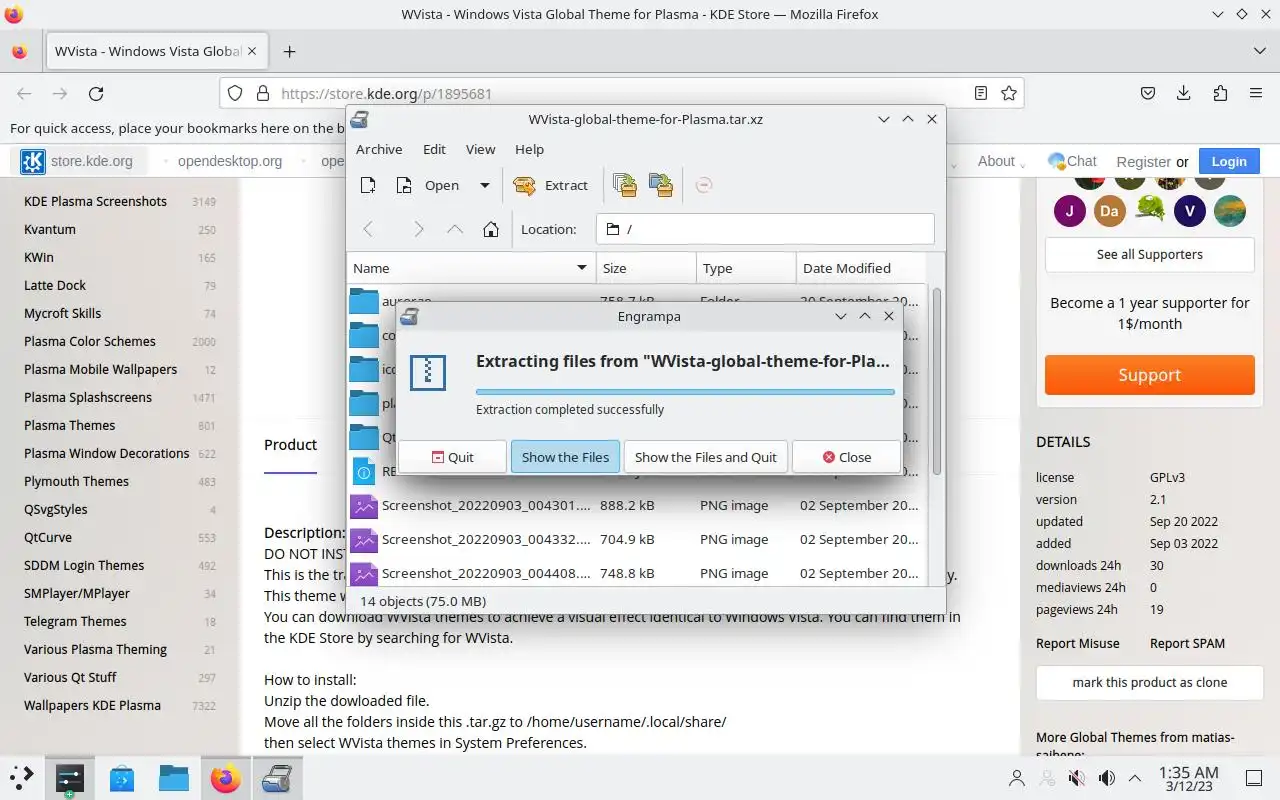Open the View menu in Engrampa

(480, 149)
